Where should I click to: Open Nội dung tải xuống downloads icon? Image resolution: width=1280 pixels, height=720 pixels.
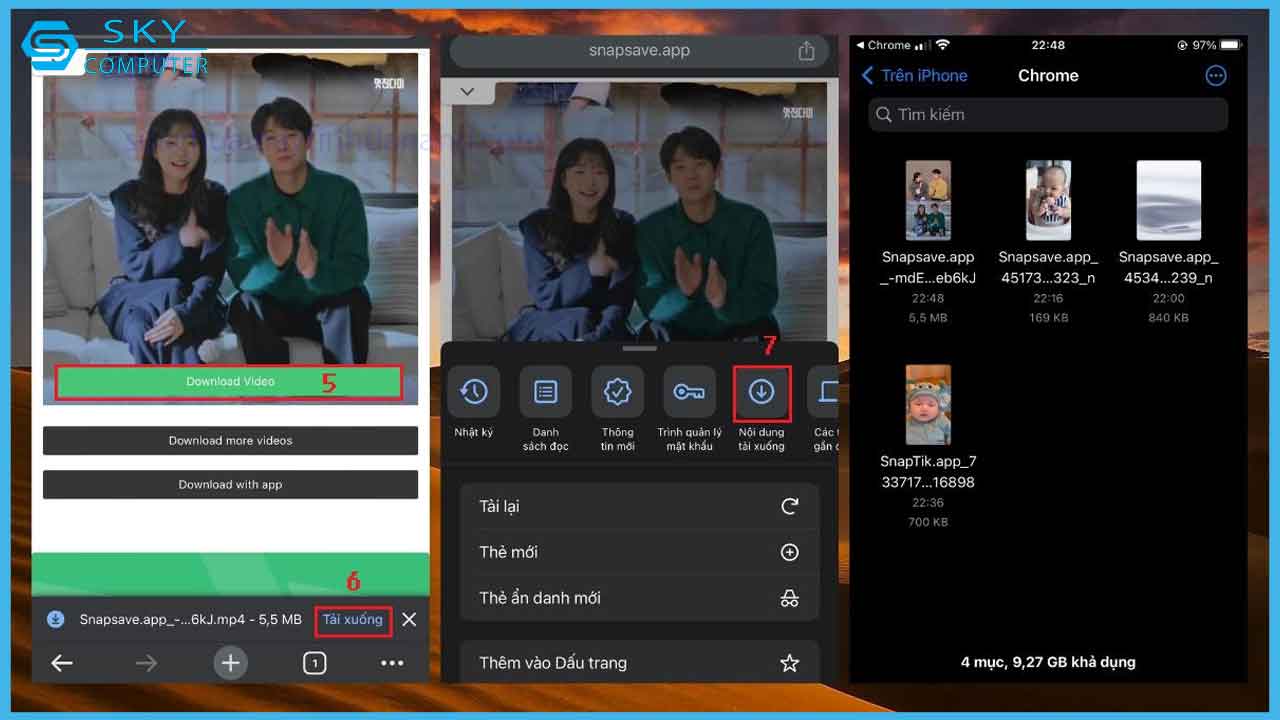click(762, 392)
